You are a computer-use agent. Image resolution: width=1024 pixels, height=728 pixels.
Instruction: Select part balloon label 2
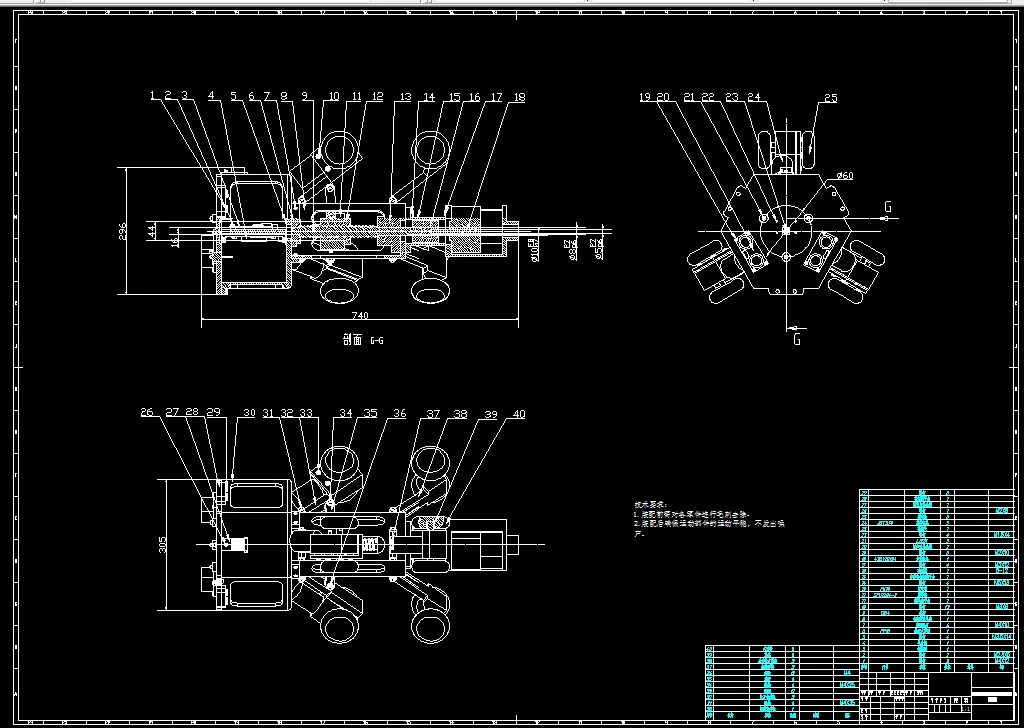click(x=168, y=96)
